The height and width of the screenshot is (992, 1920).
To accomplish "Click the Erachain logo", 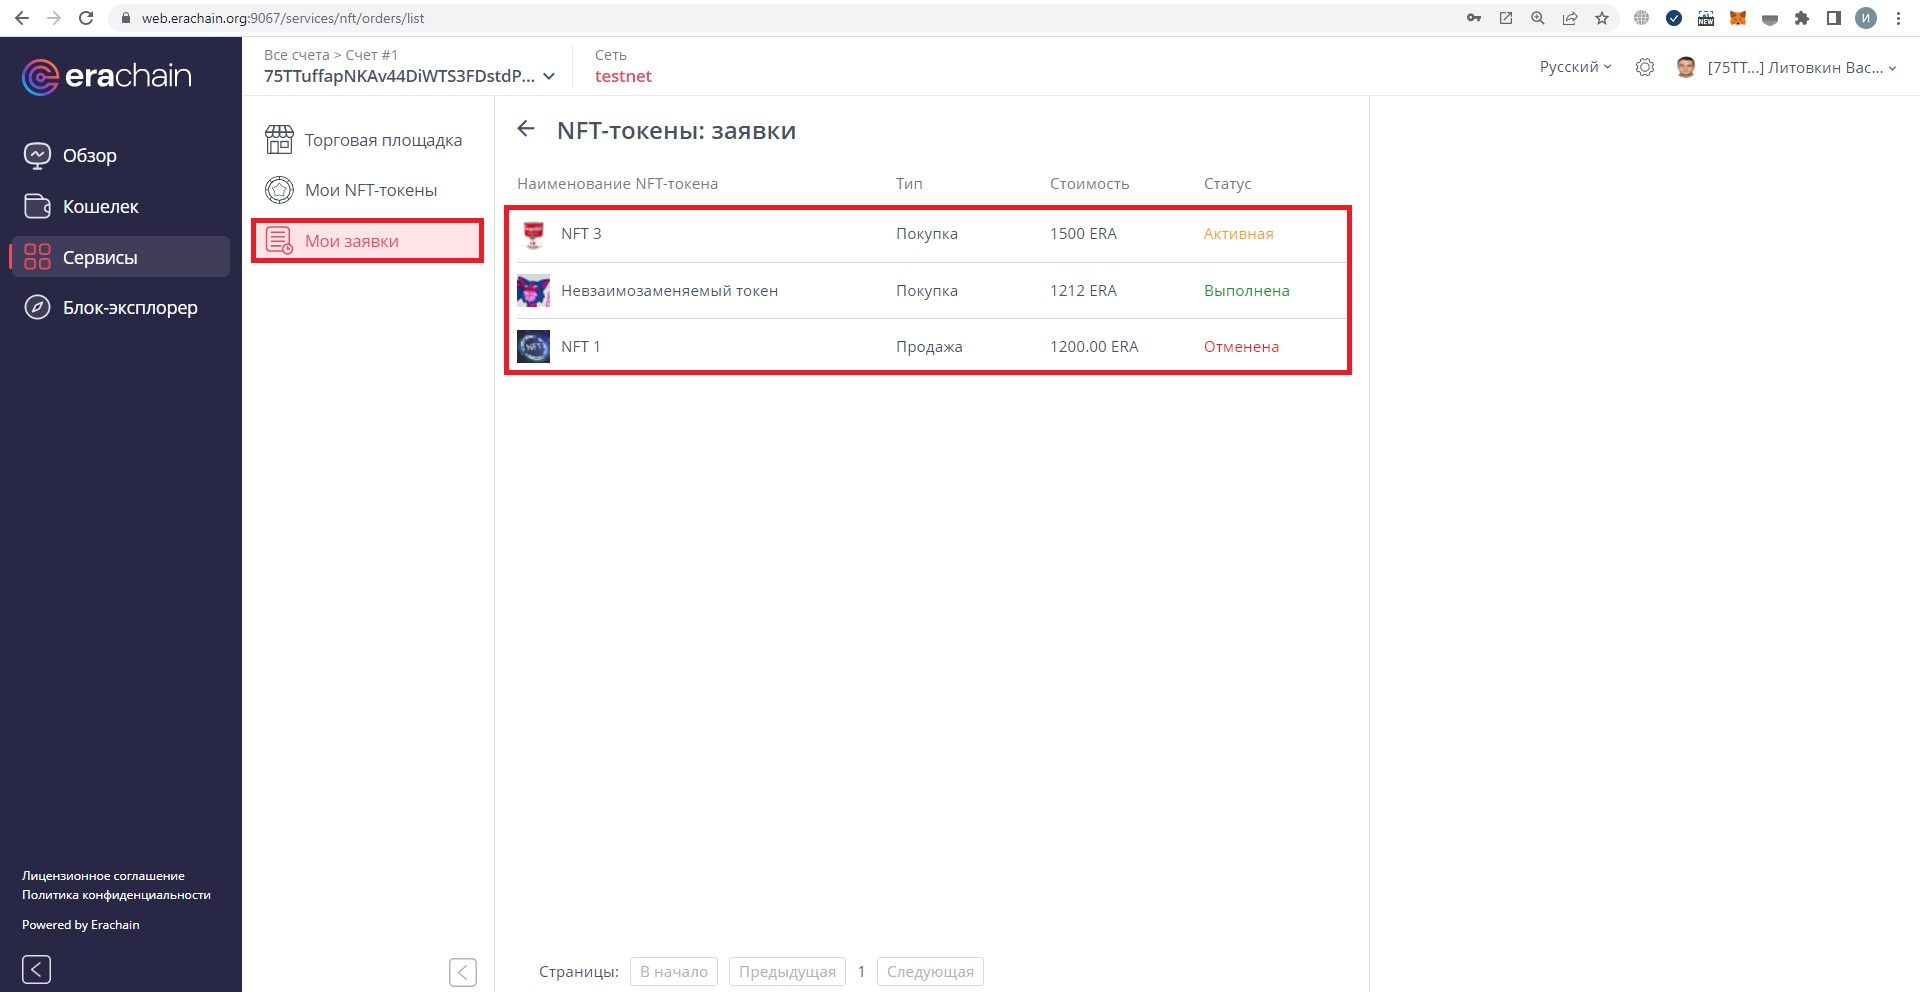I will (107, 77).
